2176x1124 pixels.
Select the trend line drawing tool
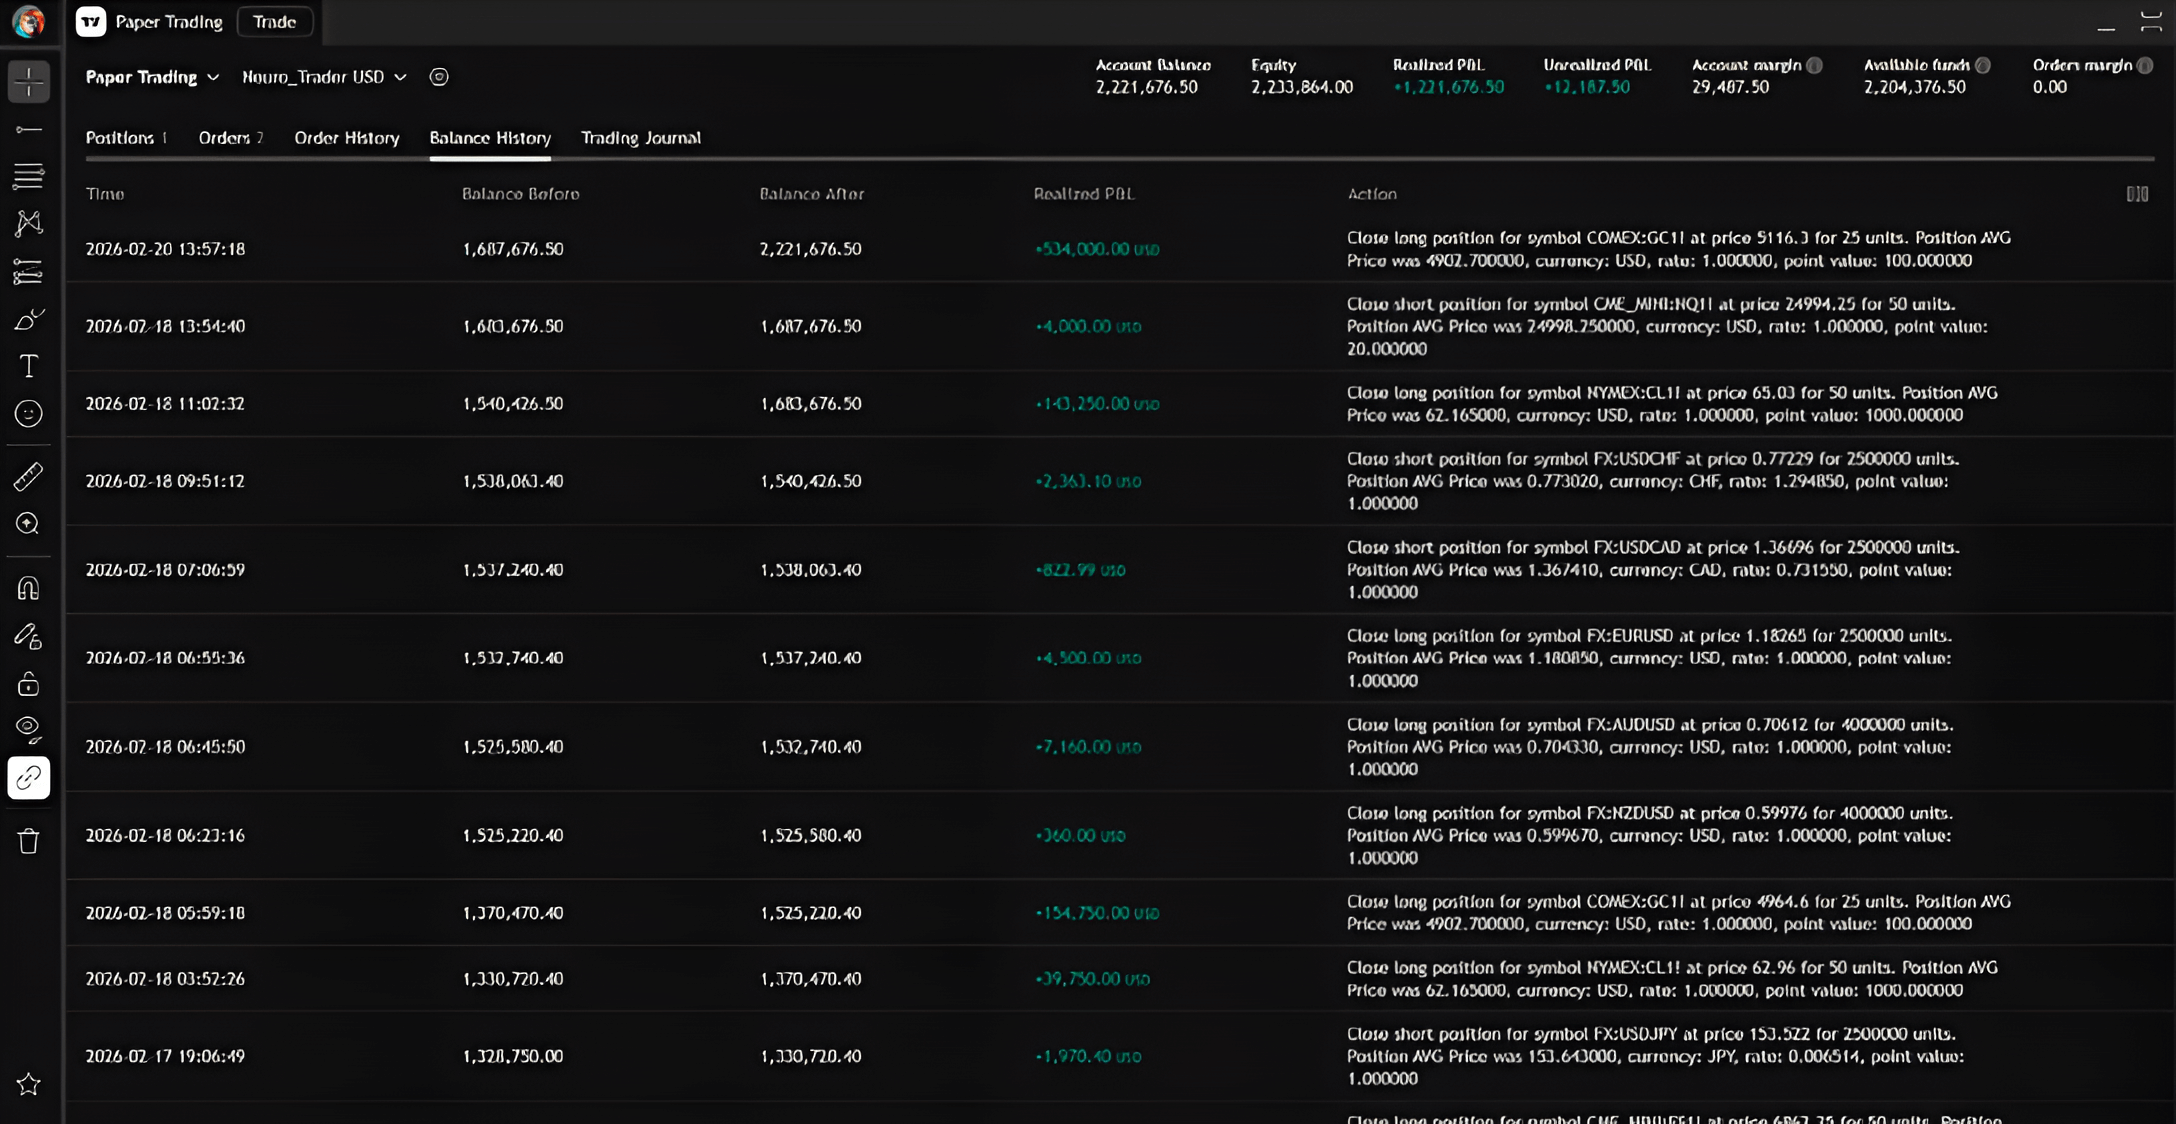[x=29, y=130]
